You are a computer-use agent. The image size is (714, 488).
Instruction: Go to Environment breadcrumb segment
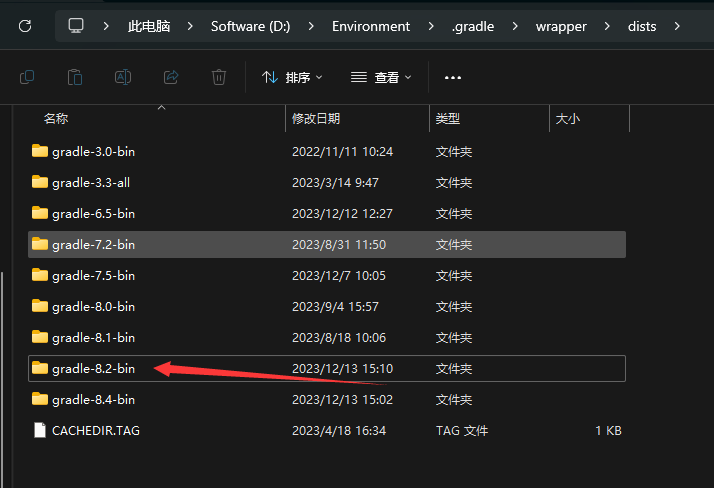[371, 26]
